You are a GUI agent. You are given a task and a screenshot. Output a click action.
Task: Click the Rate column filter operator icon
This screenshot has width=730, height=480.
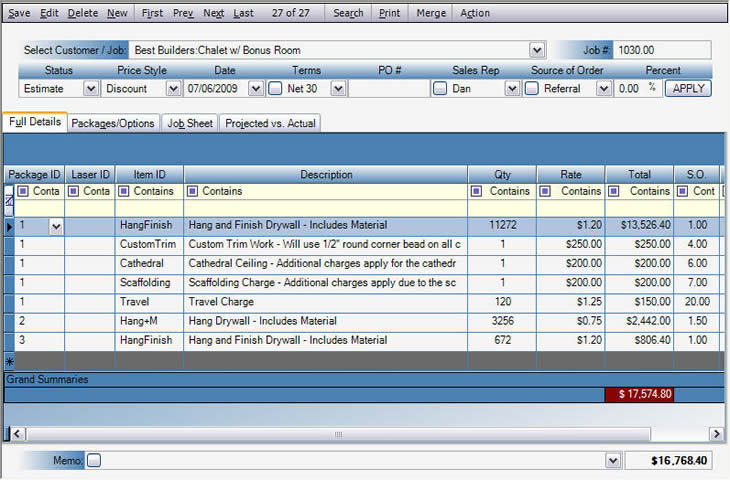(546, 191)
